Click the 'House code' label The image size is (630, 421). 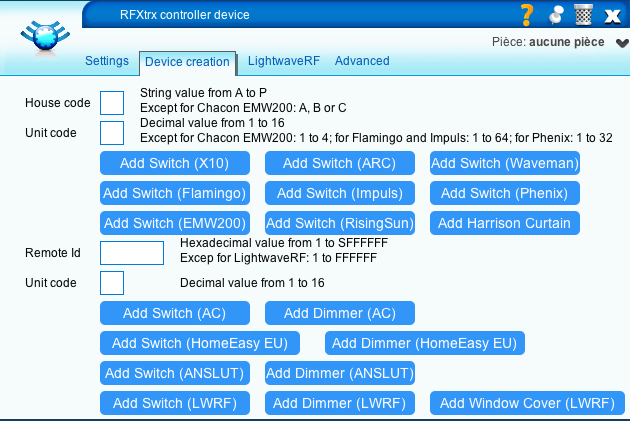point(57,103)
